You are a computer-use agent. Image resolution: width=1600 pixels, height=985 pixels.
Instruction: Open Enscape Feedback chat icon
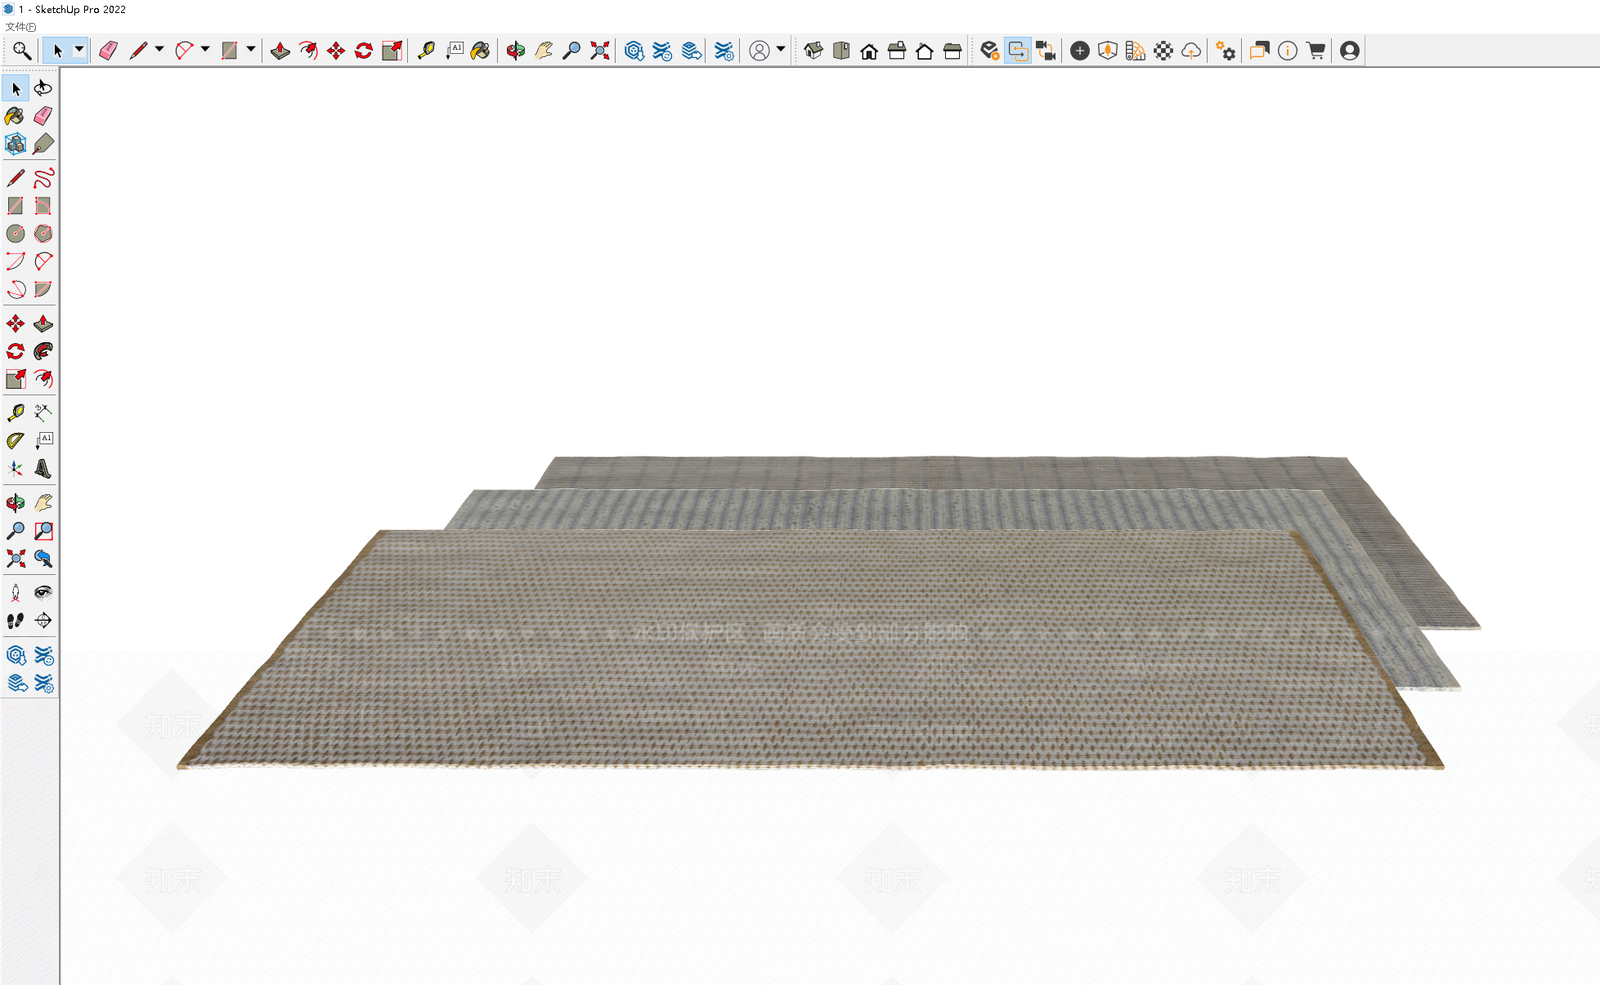pyautogui.click(x=1260, y=50)
